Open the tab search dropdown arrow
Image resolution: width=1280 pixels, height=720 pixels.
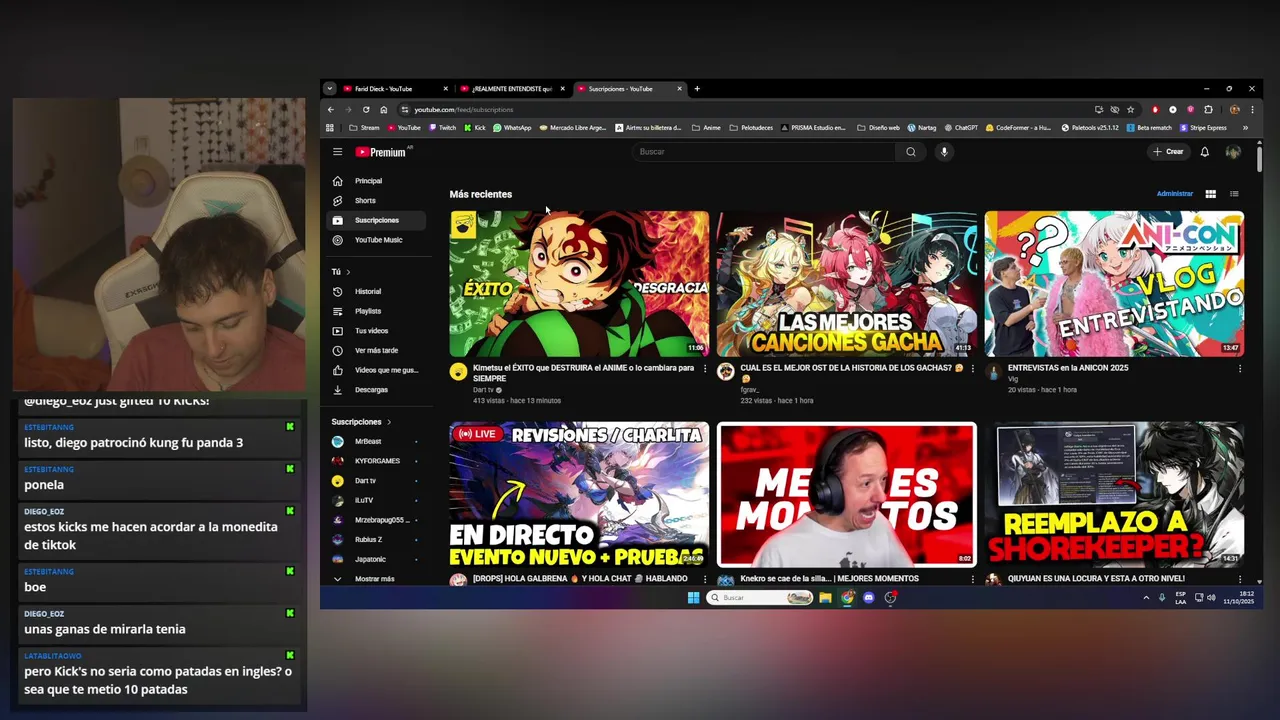point(330,89)
